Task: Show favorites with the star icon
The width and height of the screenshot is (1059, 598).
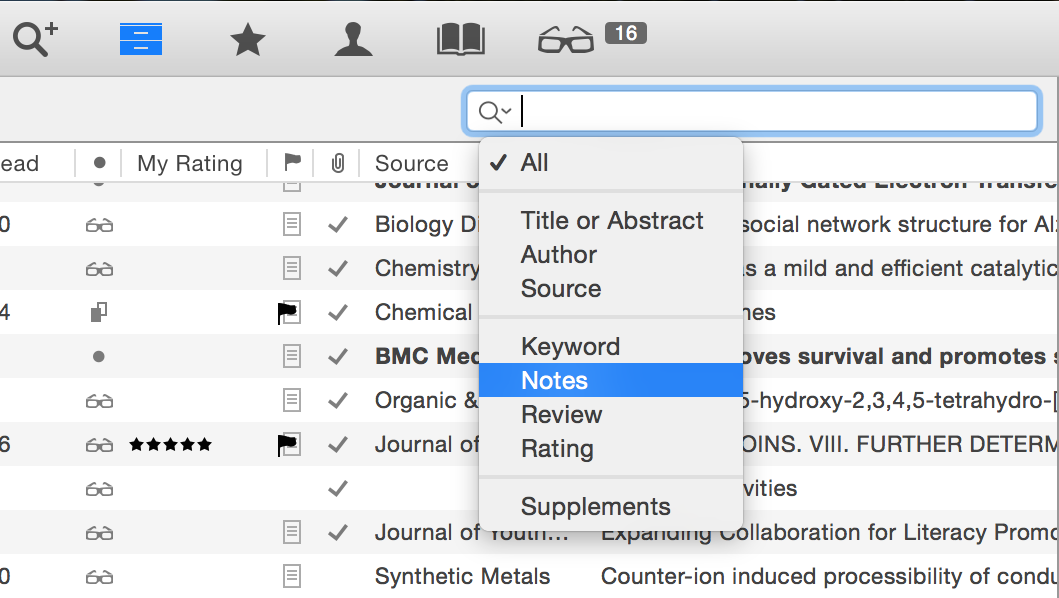Action: coord(247,39)
